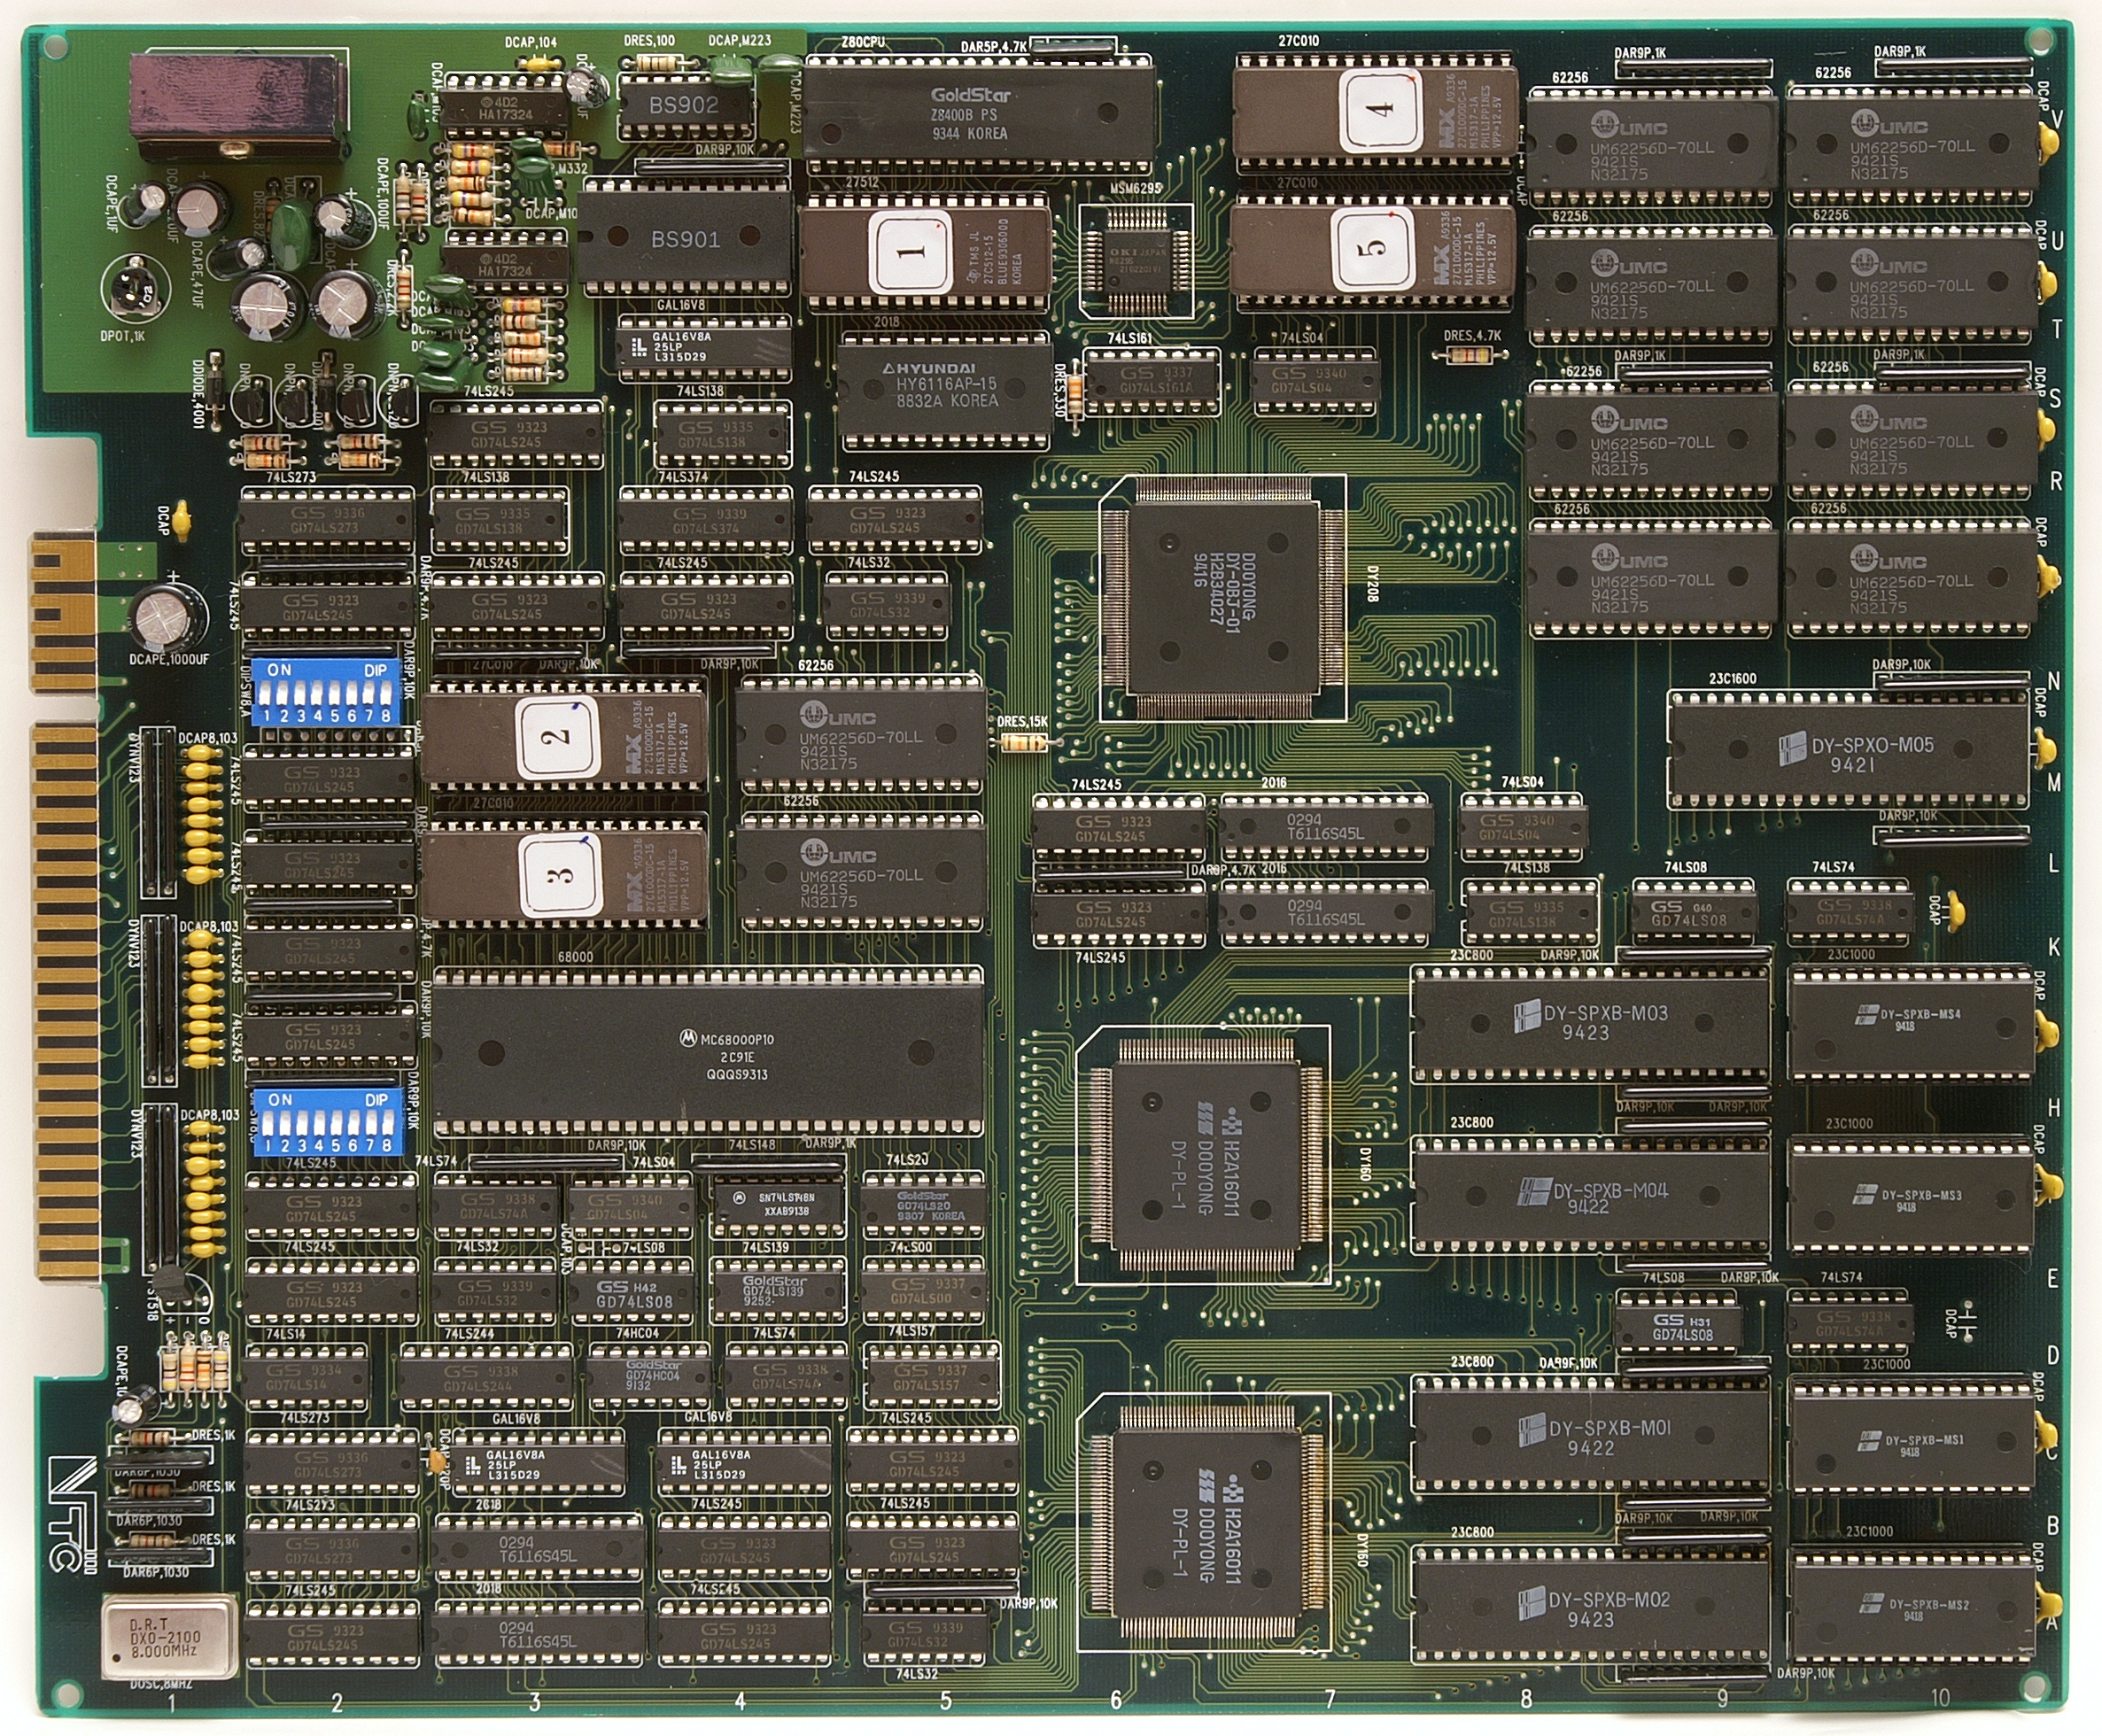
Task: Click the GoldStar GD74LS20 chip
Action: click(922, 1206)
